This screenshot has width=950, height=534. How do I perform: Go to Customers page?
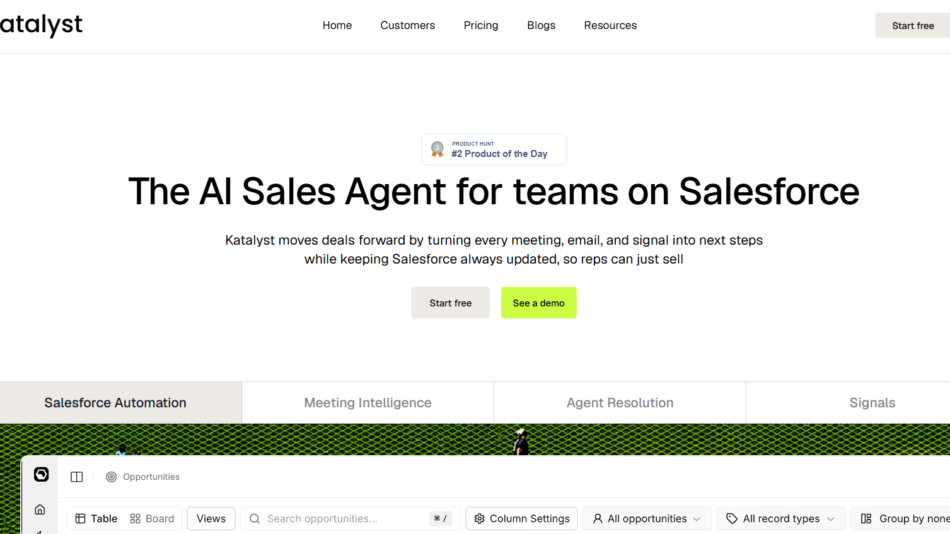pyautogui.click(x=407, y=25)
